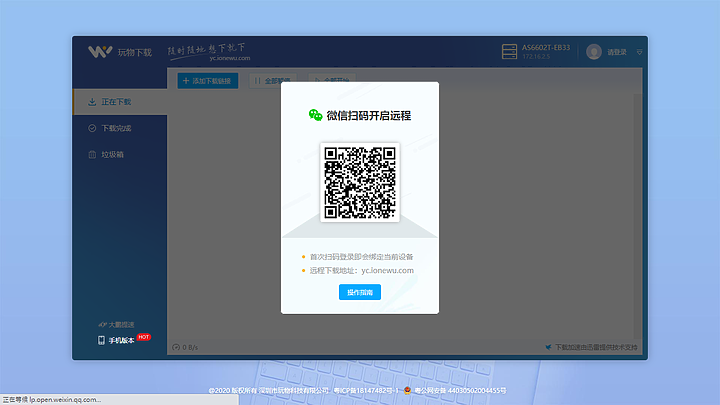Click the yc.ionewu.com slogan in header
Screen dimensions: 720x405
(x=230, y=58)
